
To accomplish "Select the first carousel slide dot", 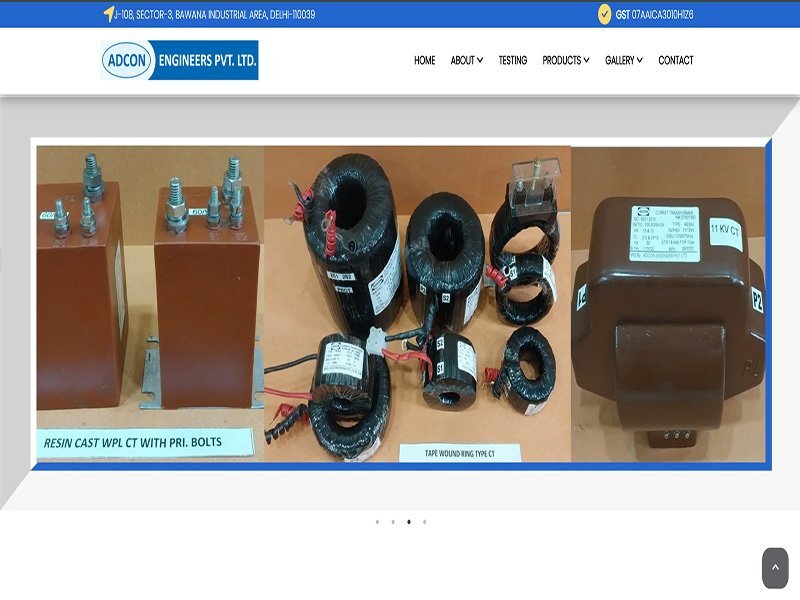I will point(377,522).
